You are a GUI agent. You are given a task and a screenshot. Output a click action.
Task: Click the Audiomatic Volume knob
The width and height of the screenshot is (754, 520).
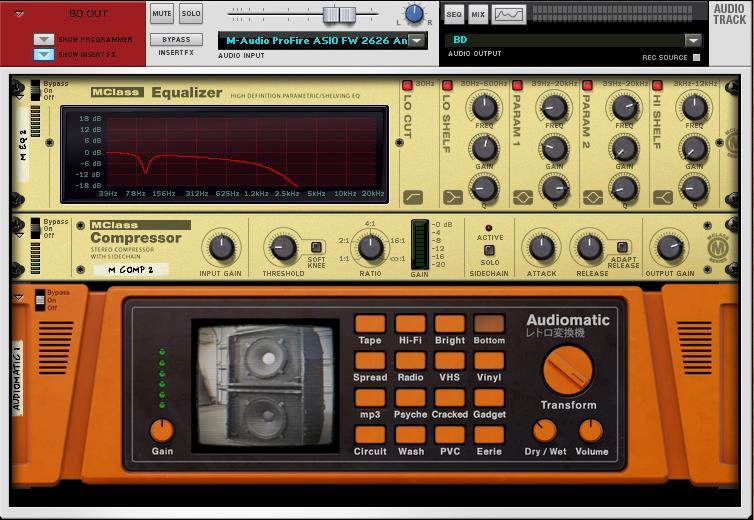pyautogui.click(x=591, y=431)
